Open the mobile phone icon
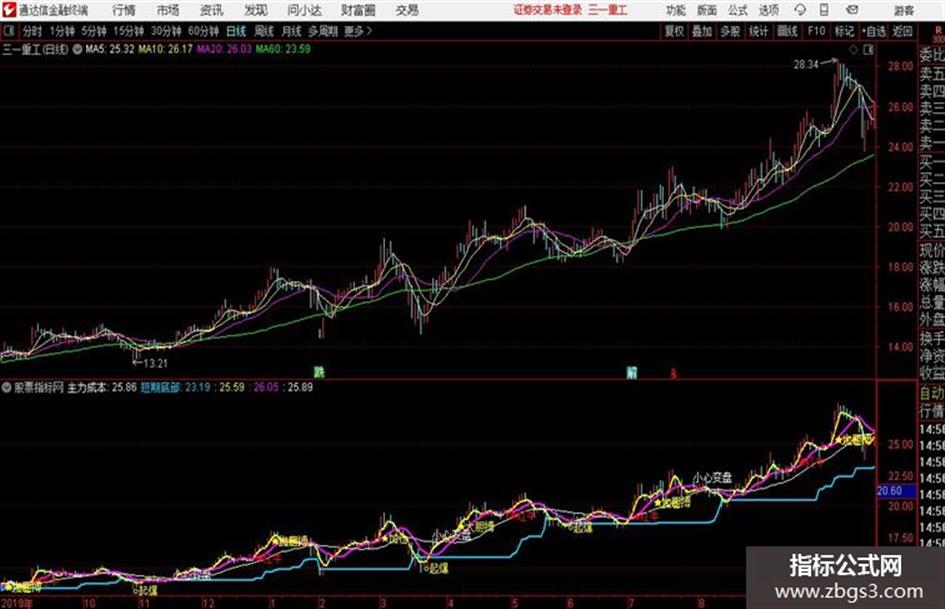This screenshot has height=609, width=945. 824,10
